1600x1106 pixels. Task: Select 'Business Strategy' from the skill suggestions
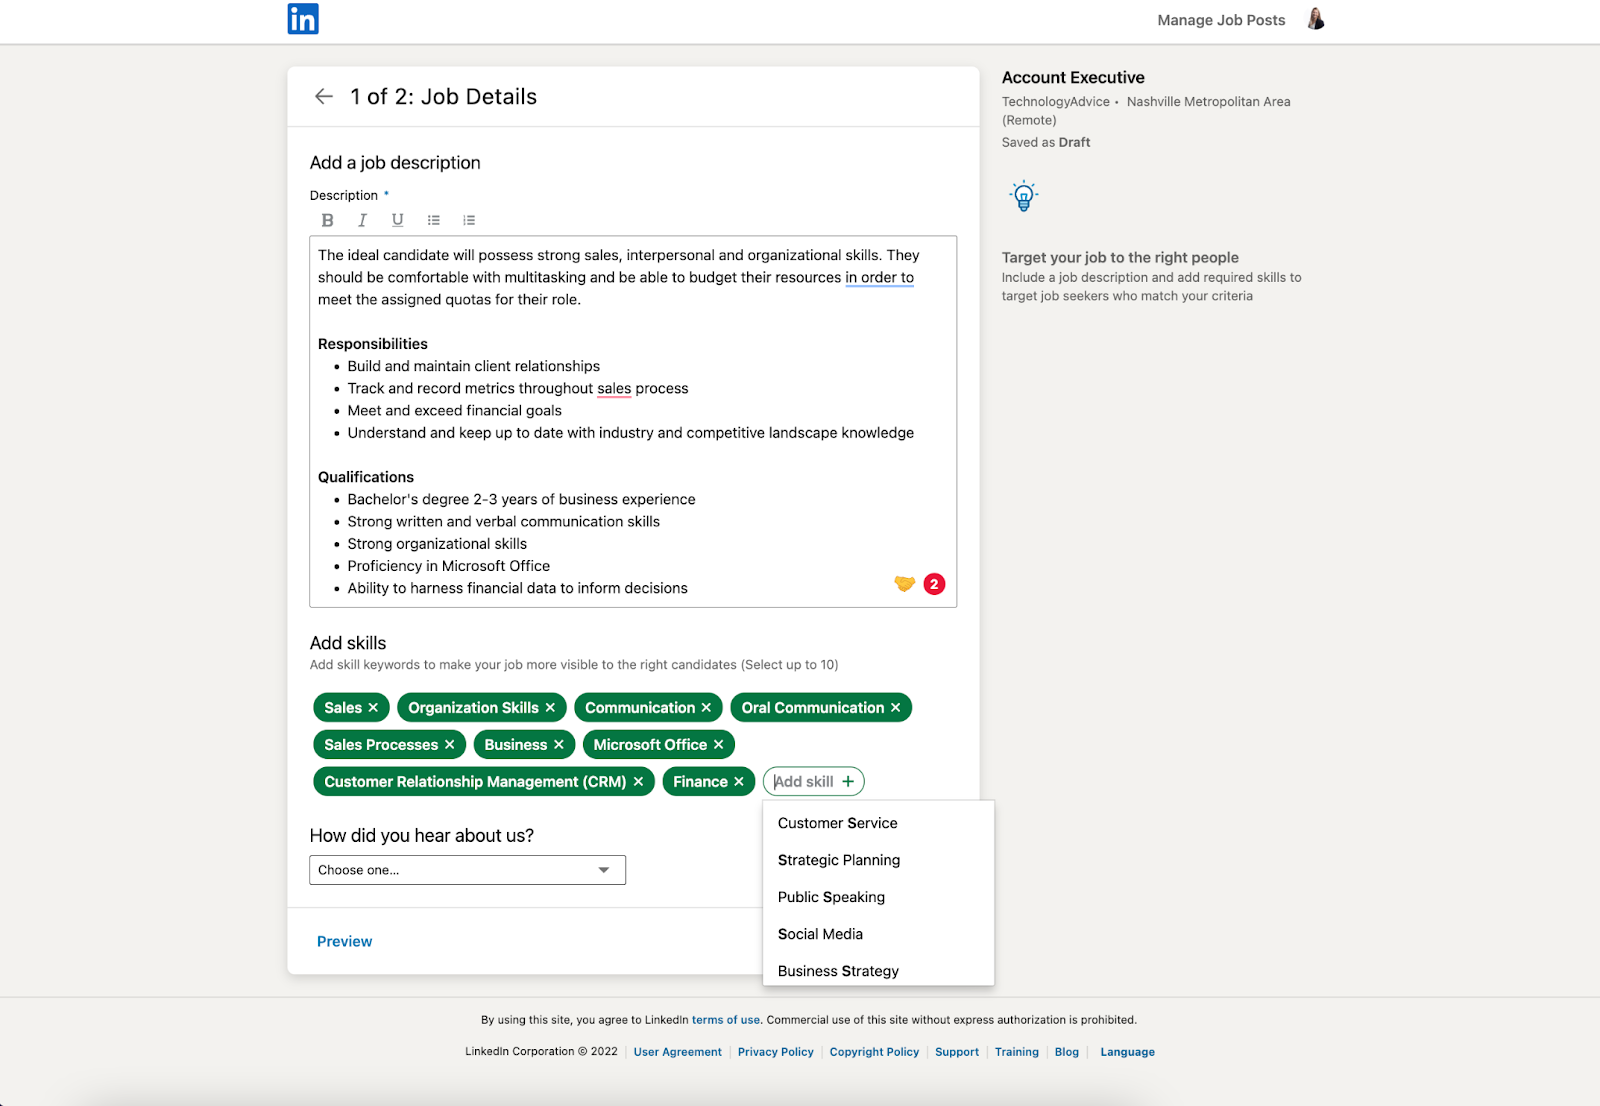(838, 970)
